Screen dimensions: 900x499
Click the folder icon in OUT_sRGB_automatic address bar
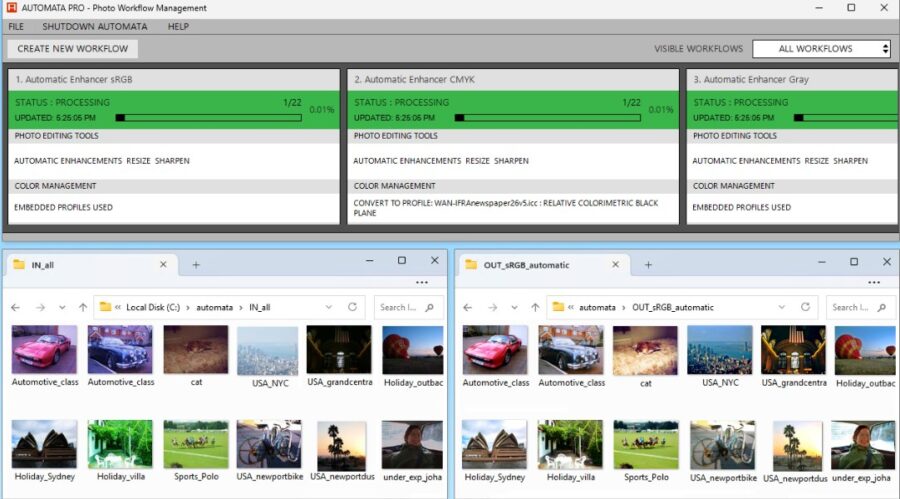(x=558, y=307)
